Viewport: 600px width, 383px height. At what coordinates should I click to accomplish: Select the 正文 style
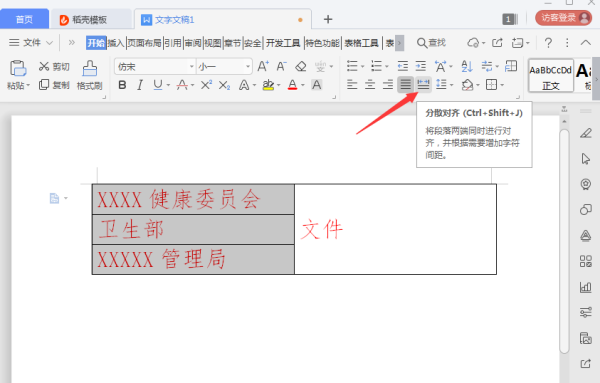coord(551,76)
